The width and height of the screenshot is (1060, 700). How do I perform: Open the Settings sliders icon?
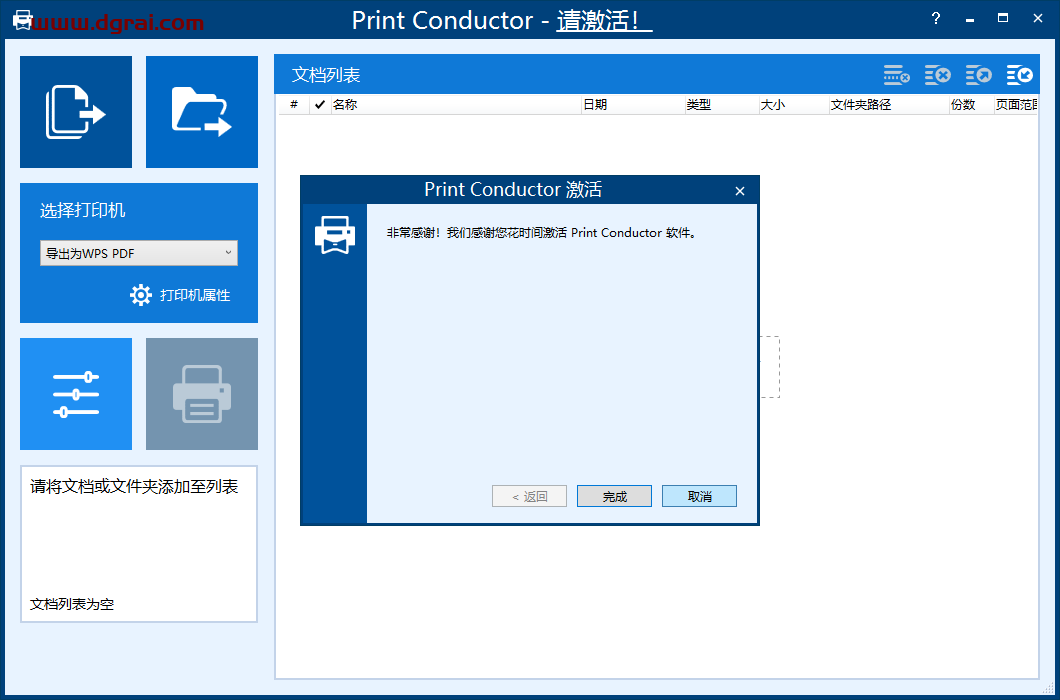(x=75, y=393)
